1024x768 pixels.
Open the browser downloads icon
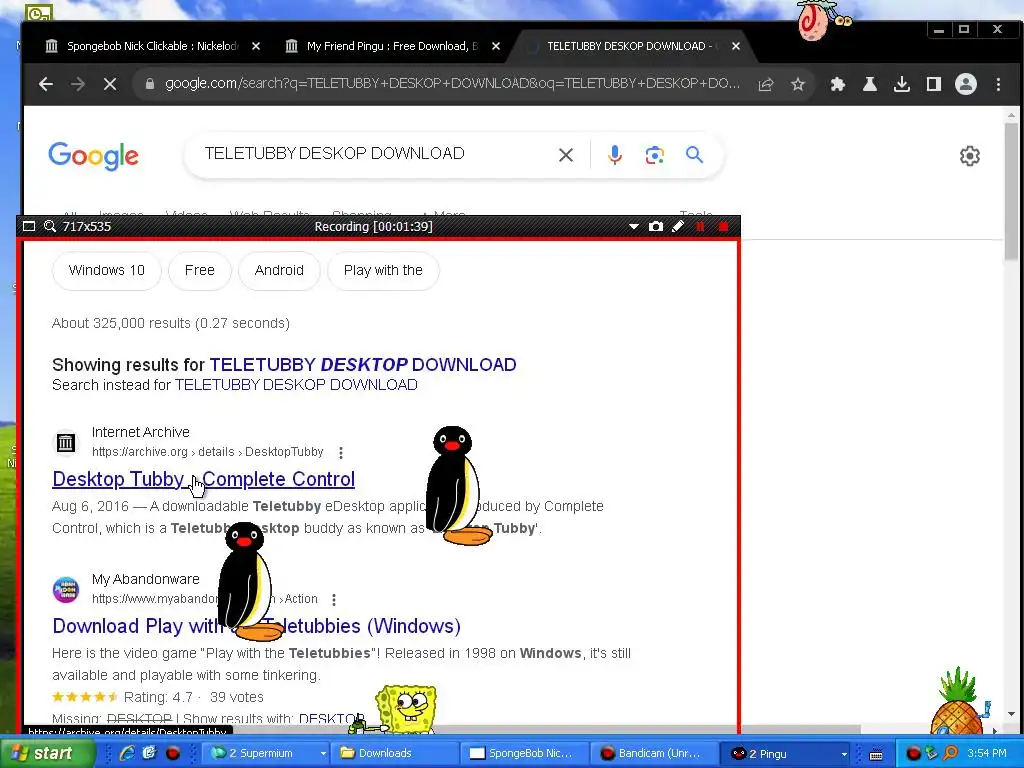(x=902, y=84)
